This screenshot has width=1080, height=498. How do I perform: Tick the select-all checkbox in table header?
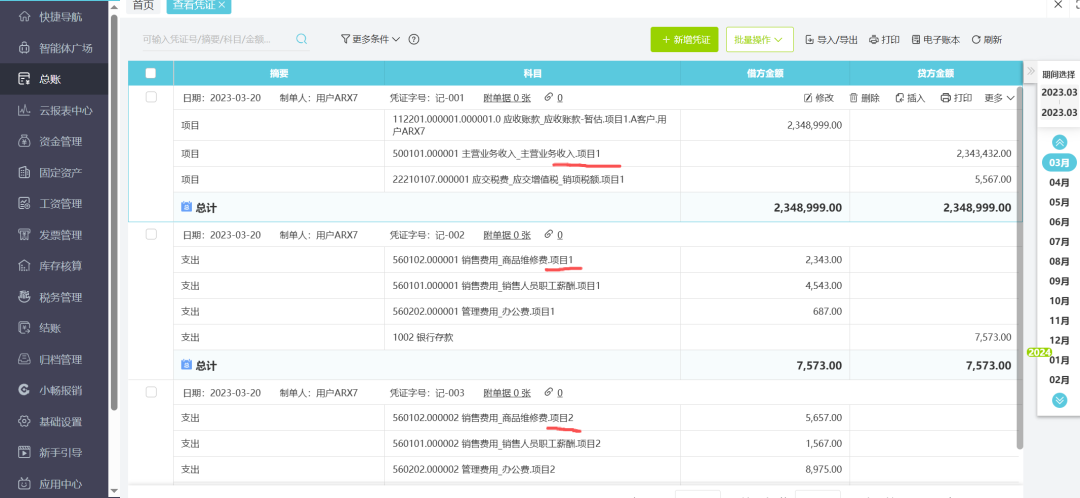tap(151, 73)
